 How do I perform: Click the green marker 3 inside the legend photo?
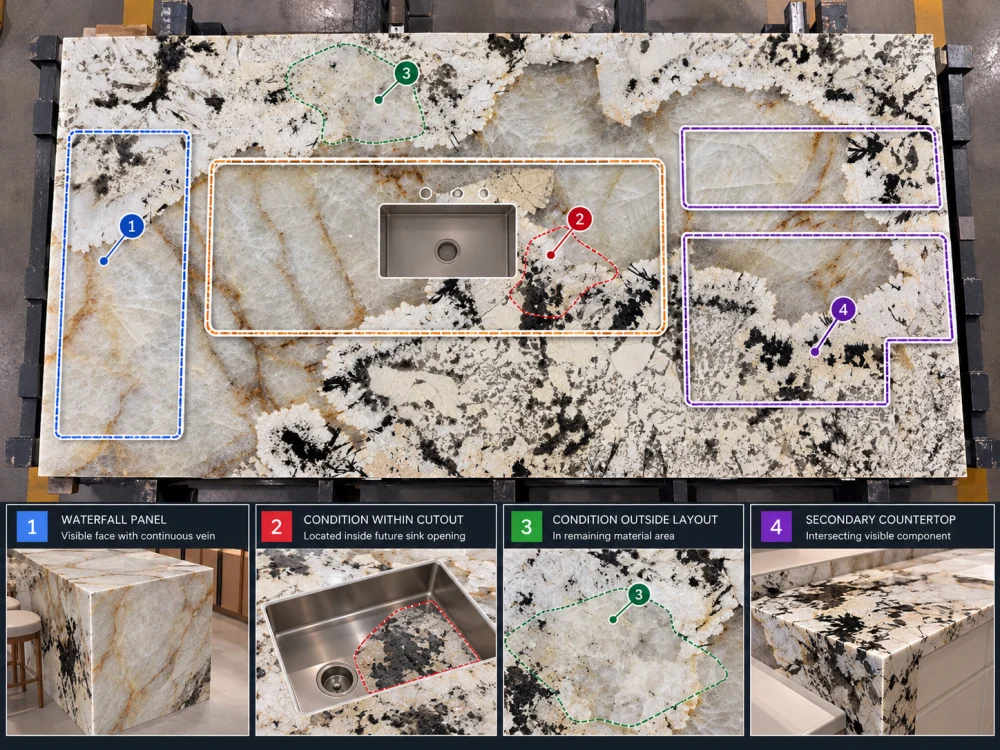(x=638, y=594)
